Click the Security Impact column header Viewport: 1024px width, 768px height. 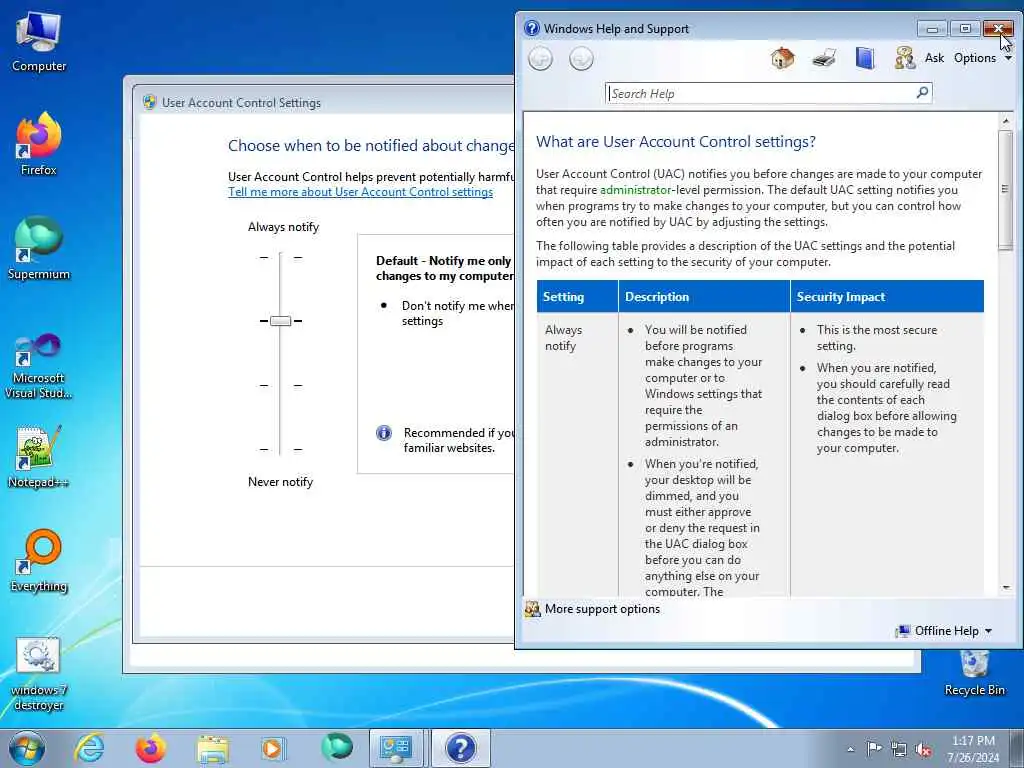pyautogui.click(x=887, y=296)
